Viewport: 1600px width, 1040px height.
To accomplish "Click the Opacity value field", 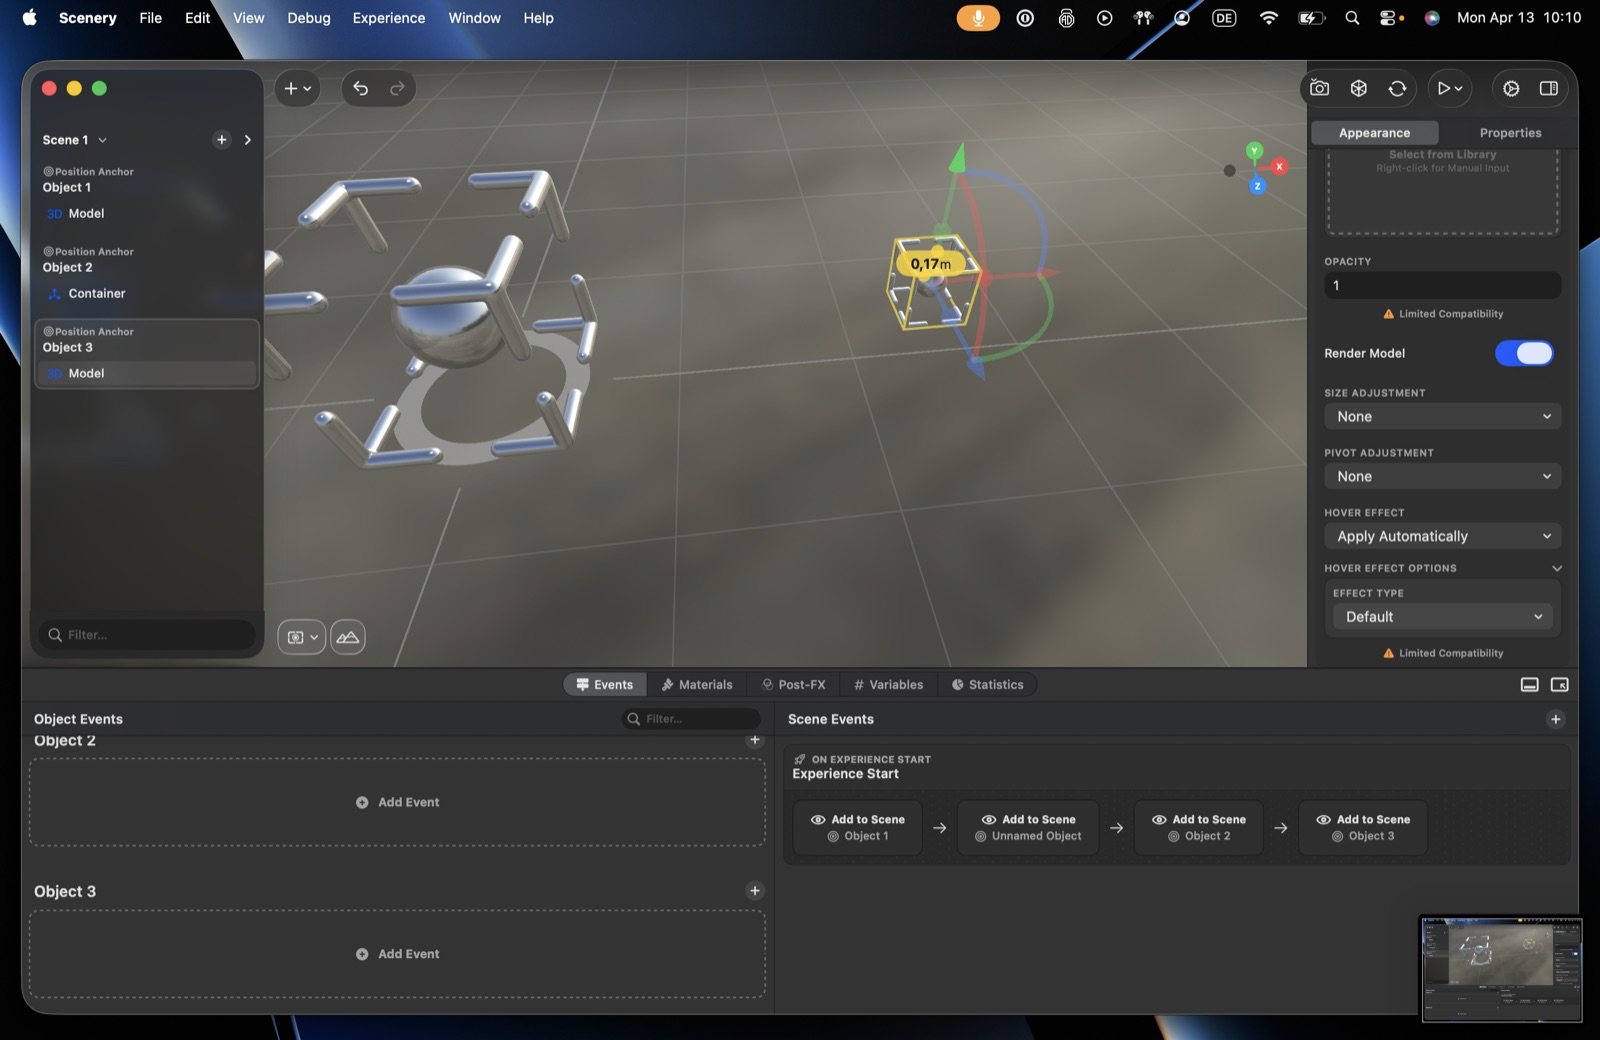I will (x=1442, y=285).
